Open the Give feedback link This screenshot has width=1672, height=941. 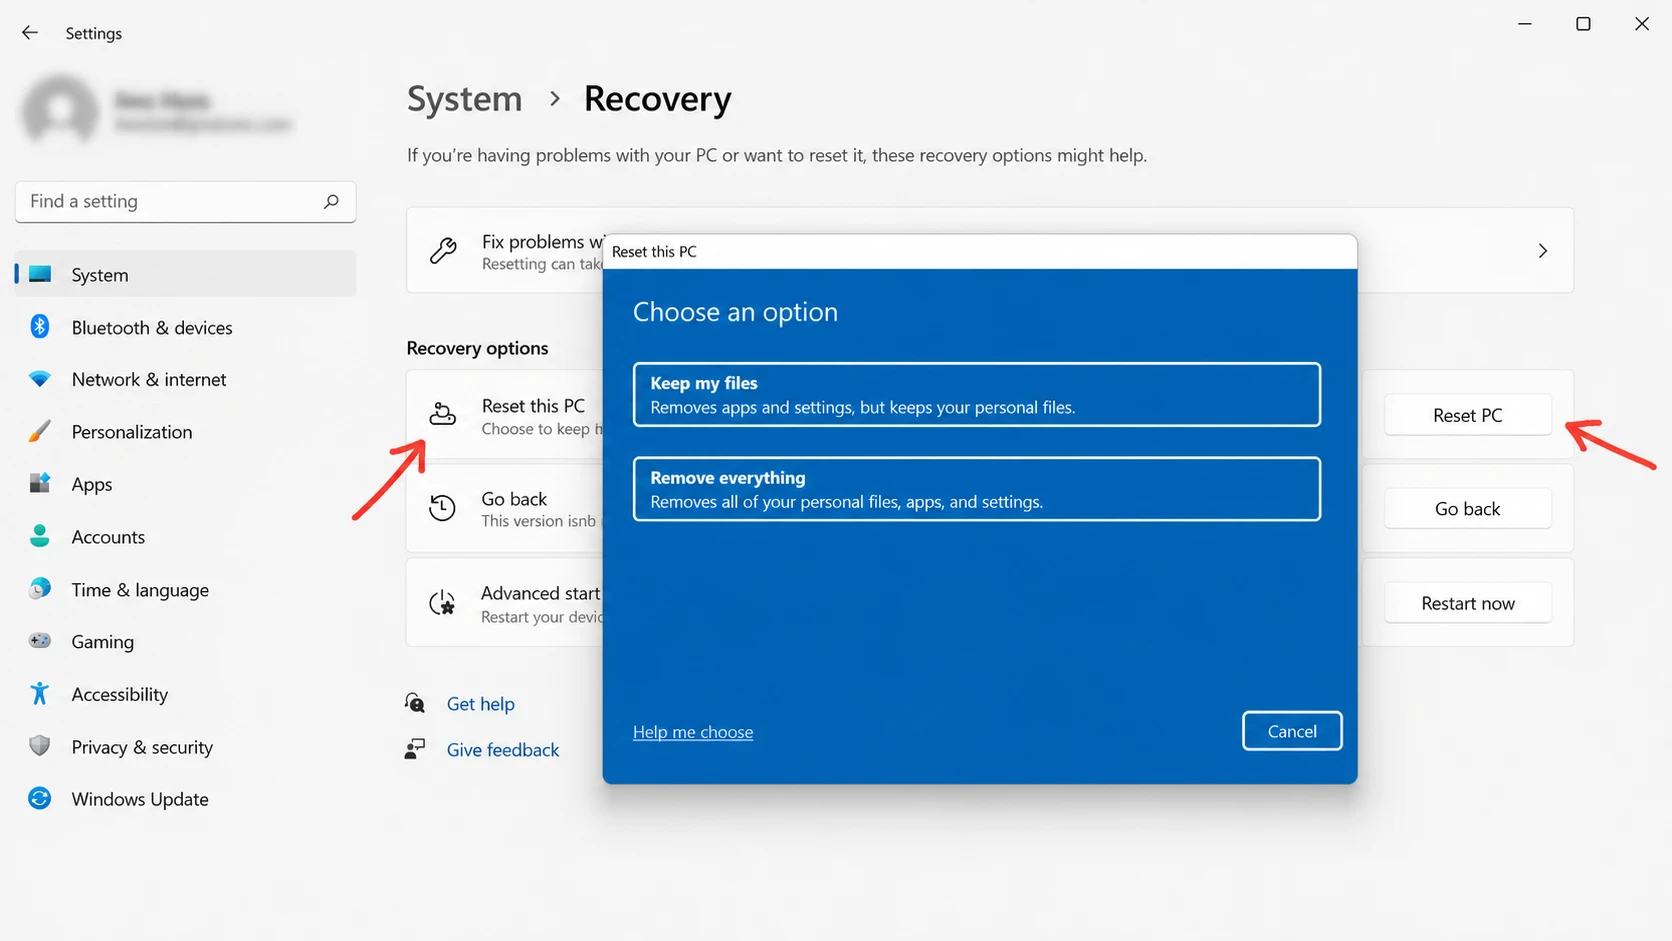[x=503, y=750]
